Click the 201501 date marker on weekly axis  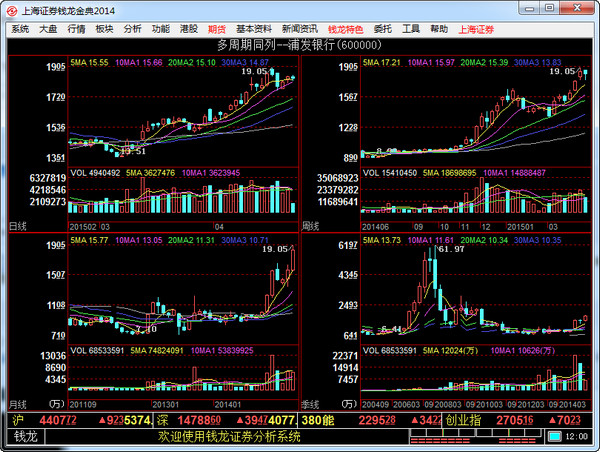[520, 227]
